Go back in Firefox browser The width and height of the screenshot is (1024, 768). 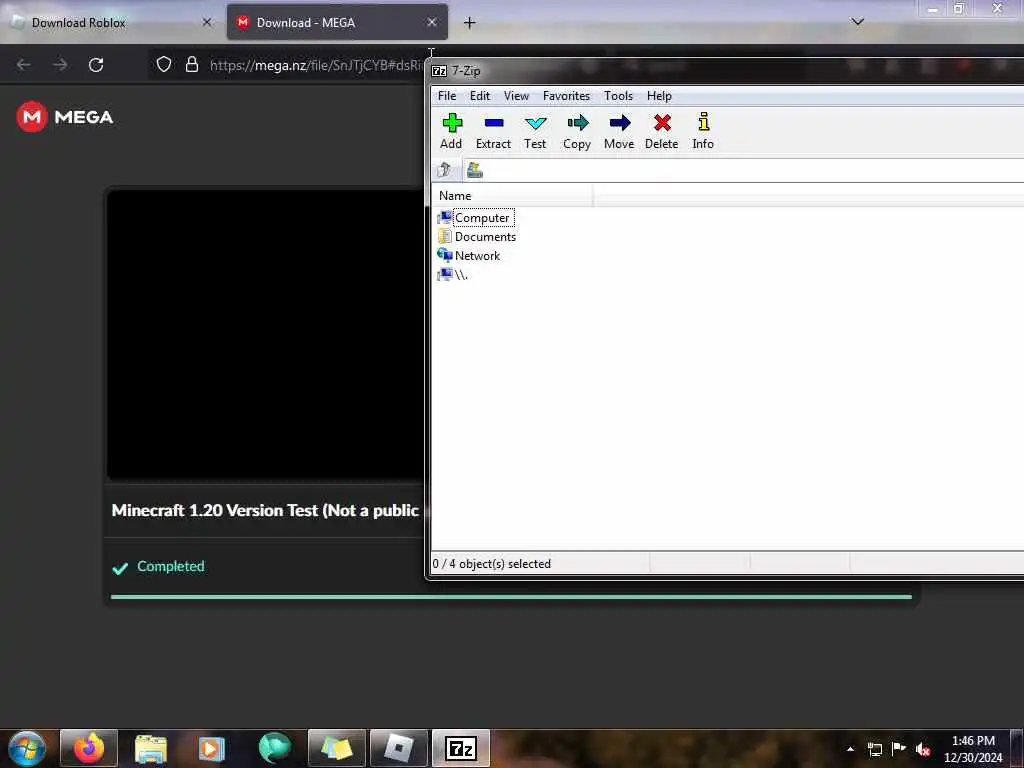click(24, 65)
